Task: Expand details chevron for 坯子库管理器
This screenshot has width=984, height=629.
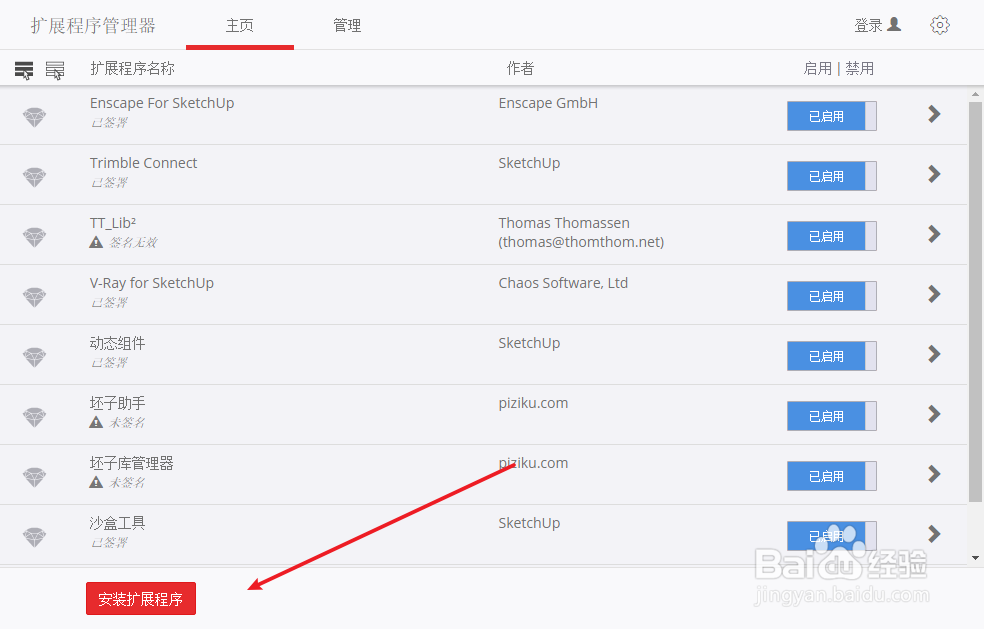Action: pos(934,474)
